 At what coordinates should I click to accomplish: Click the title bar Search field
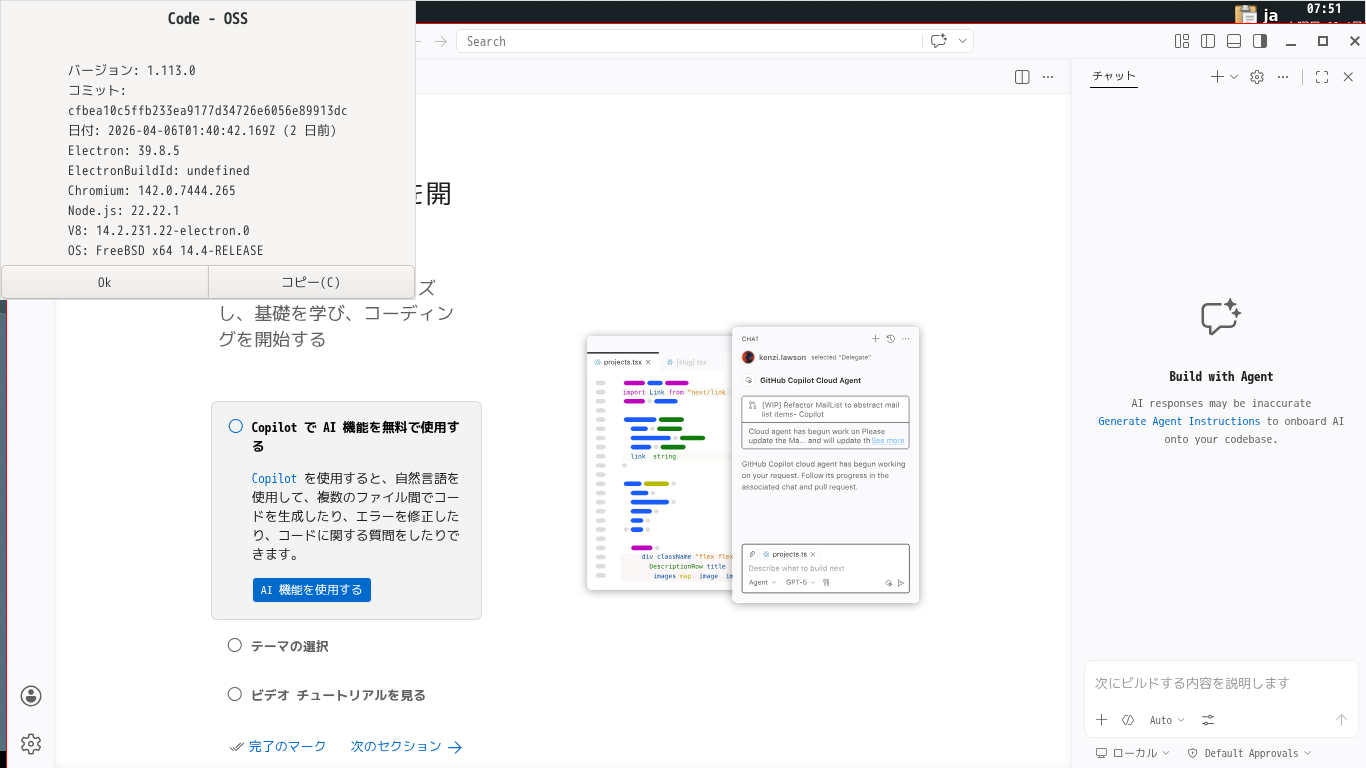(x=689, y=41)
